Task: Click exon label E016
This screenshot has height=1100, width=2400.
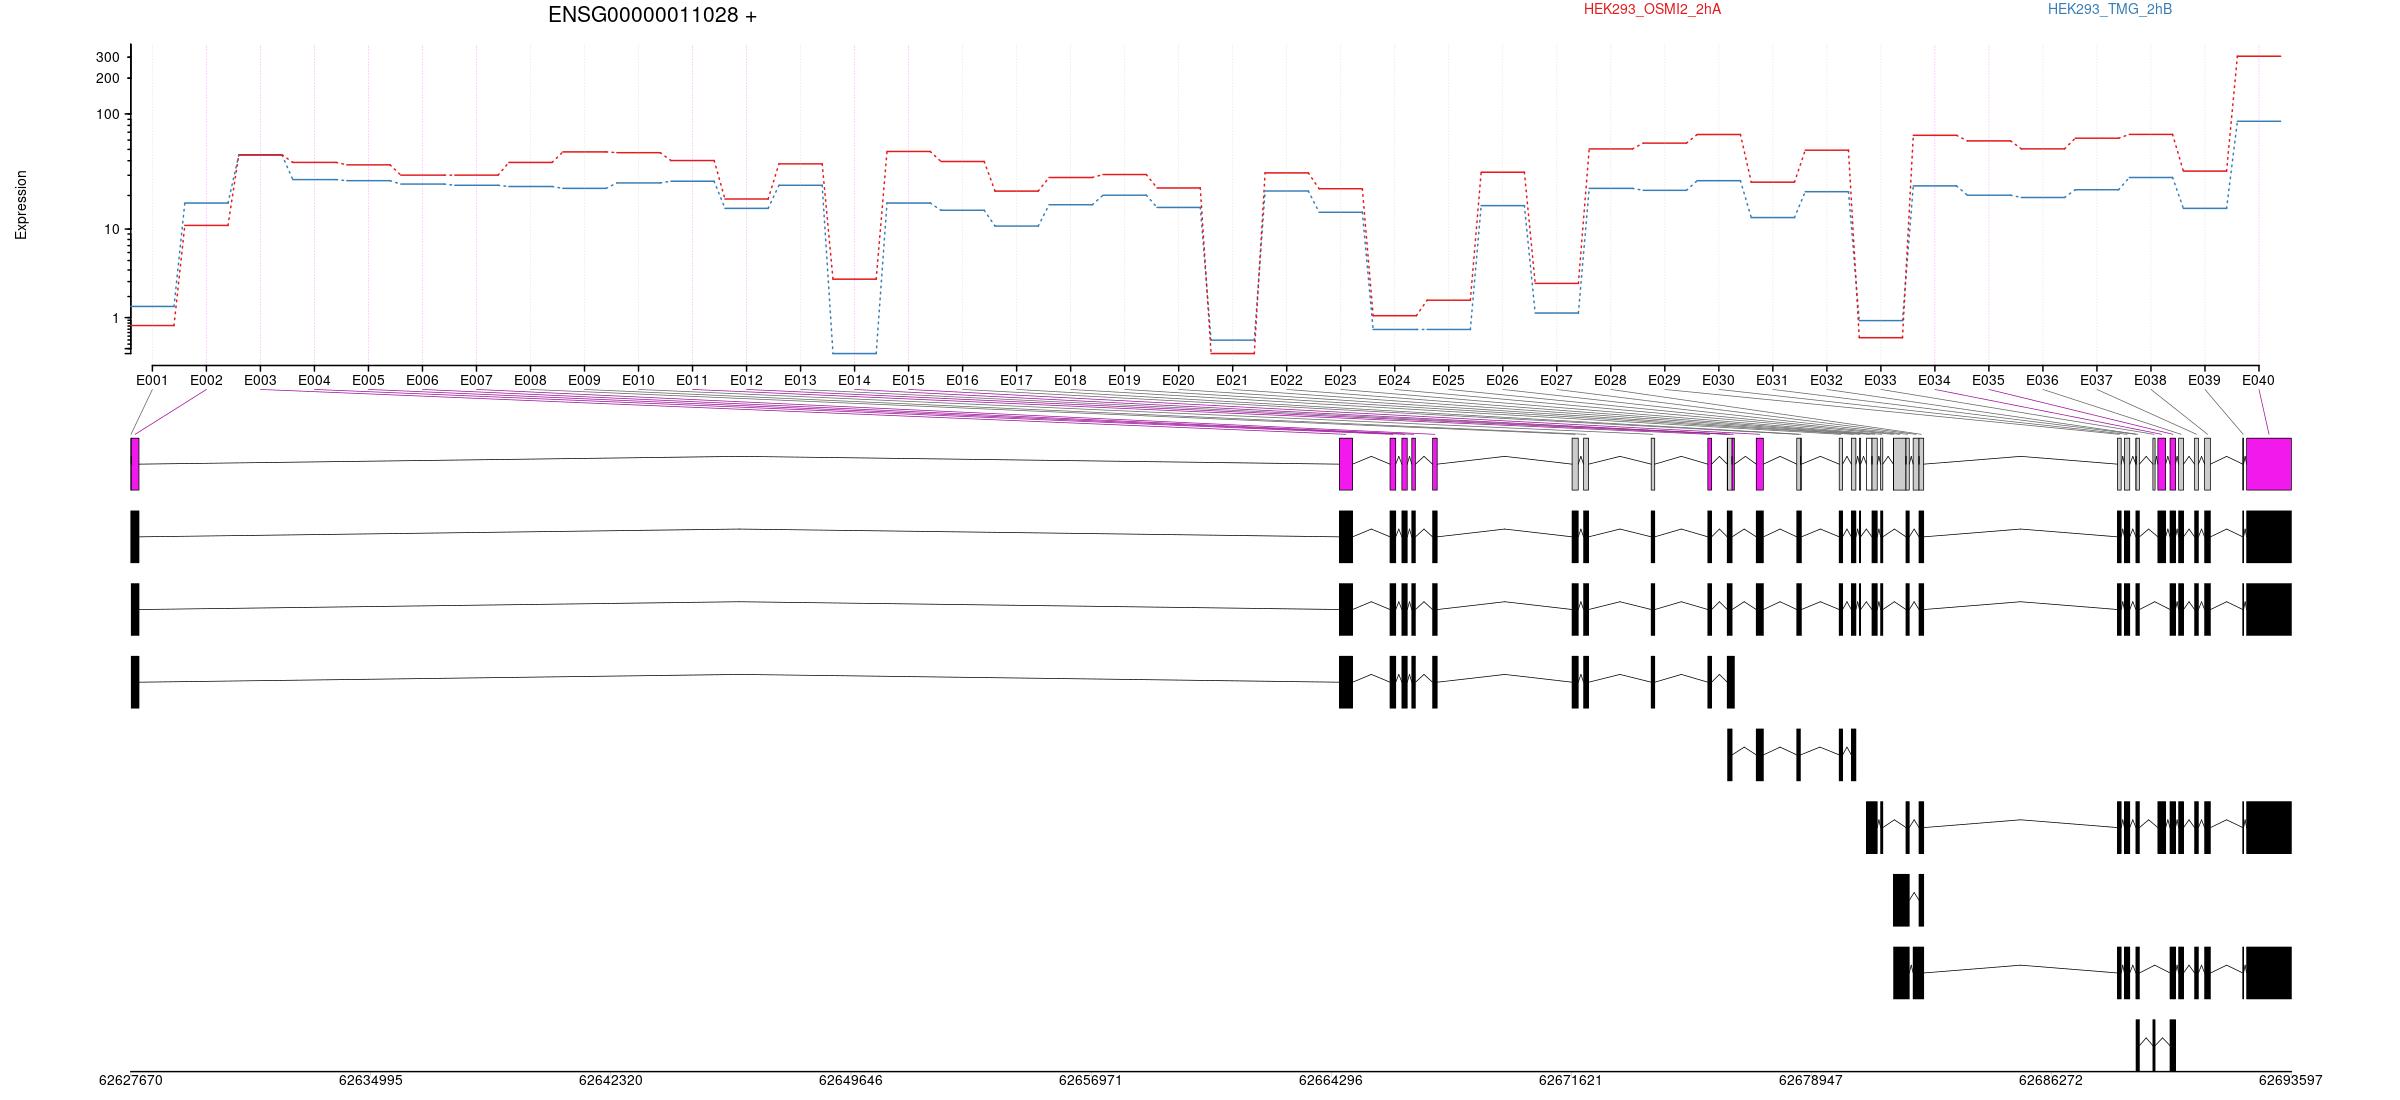Action: (962, 380)
